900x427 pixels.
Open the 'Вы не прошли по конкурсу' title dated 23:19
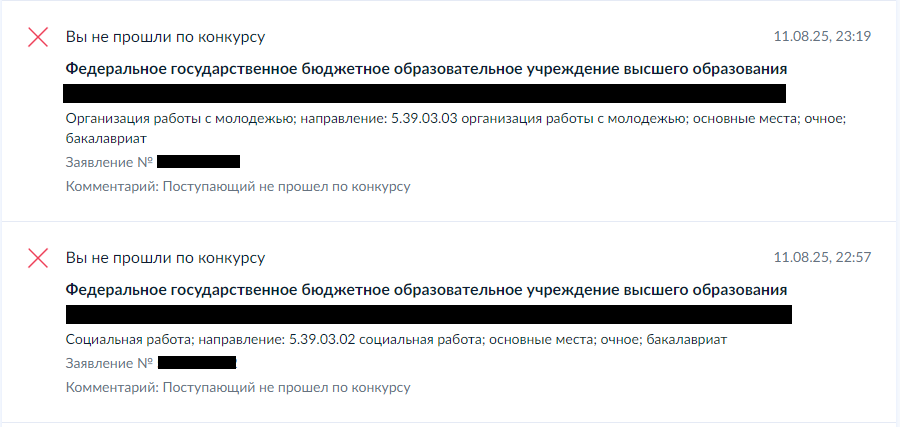(165, 37)
